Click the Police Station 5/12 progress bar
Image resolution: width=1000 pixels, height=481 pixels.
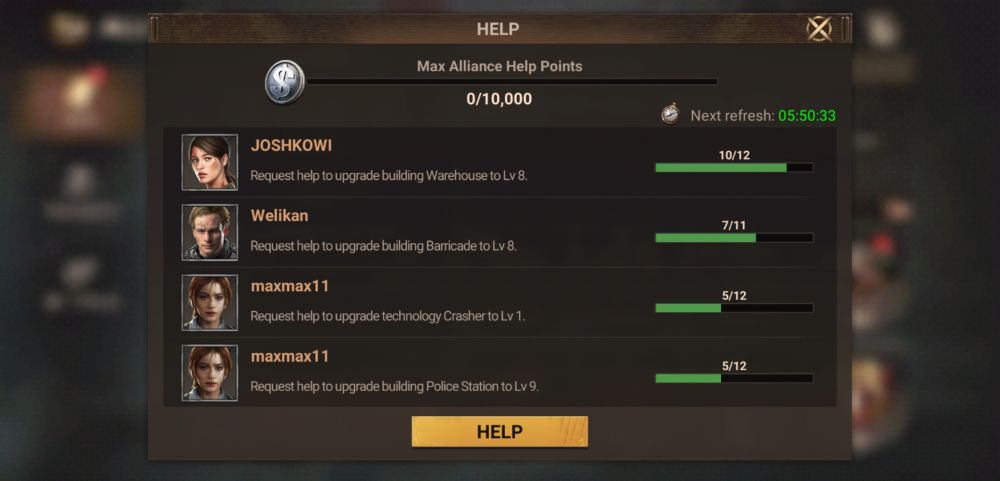click(x=734, y=378)
